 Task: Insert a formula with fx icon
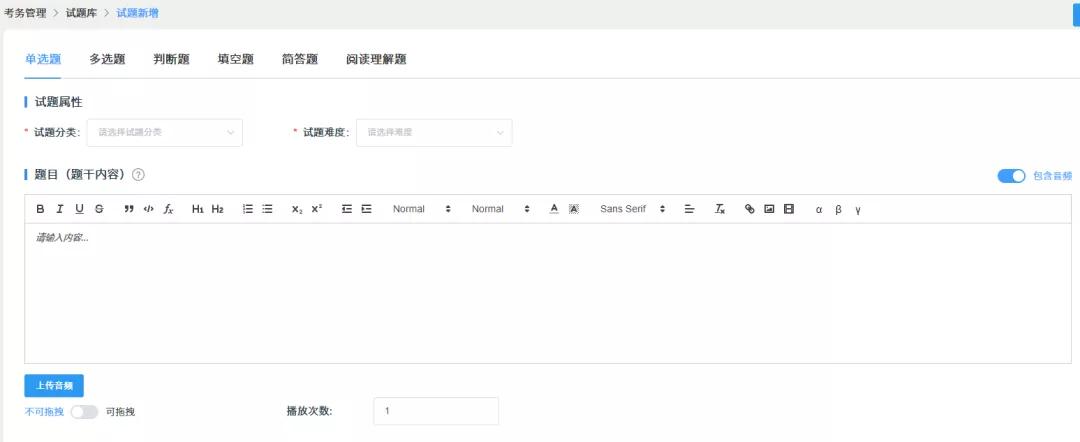pos(168,209)
